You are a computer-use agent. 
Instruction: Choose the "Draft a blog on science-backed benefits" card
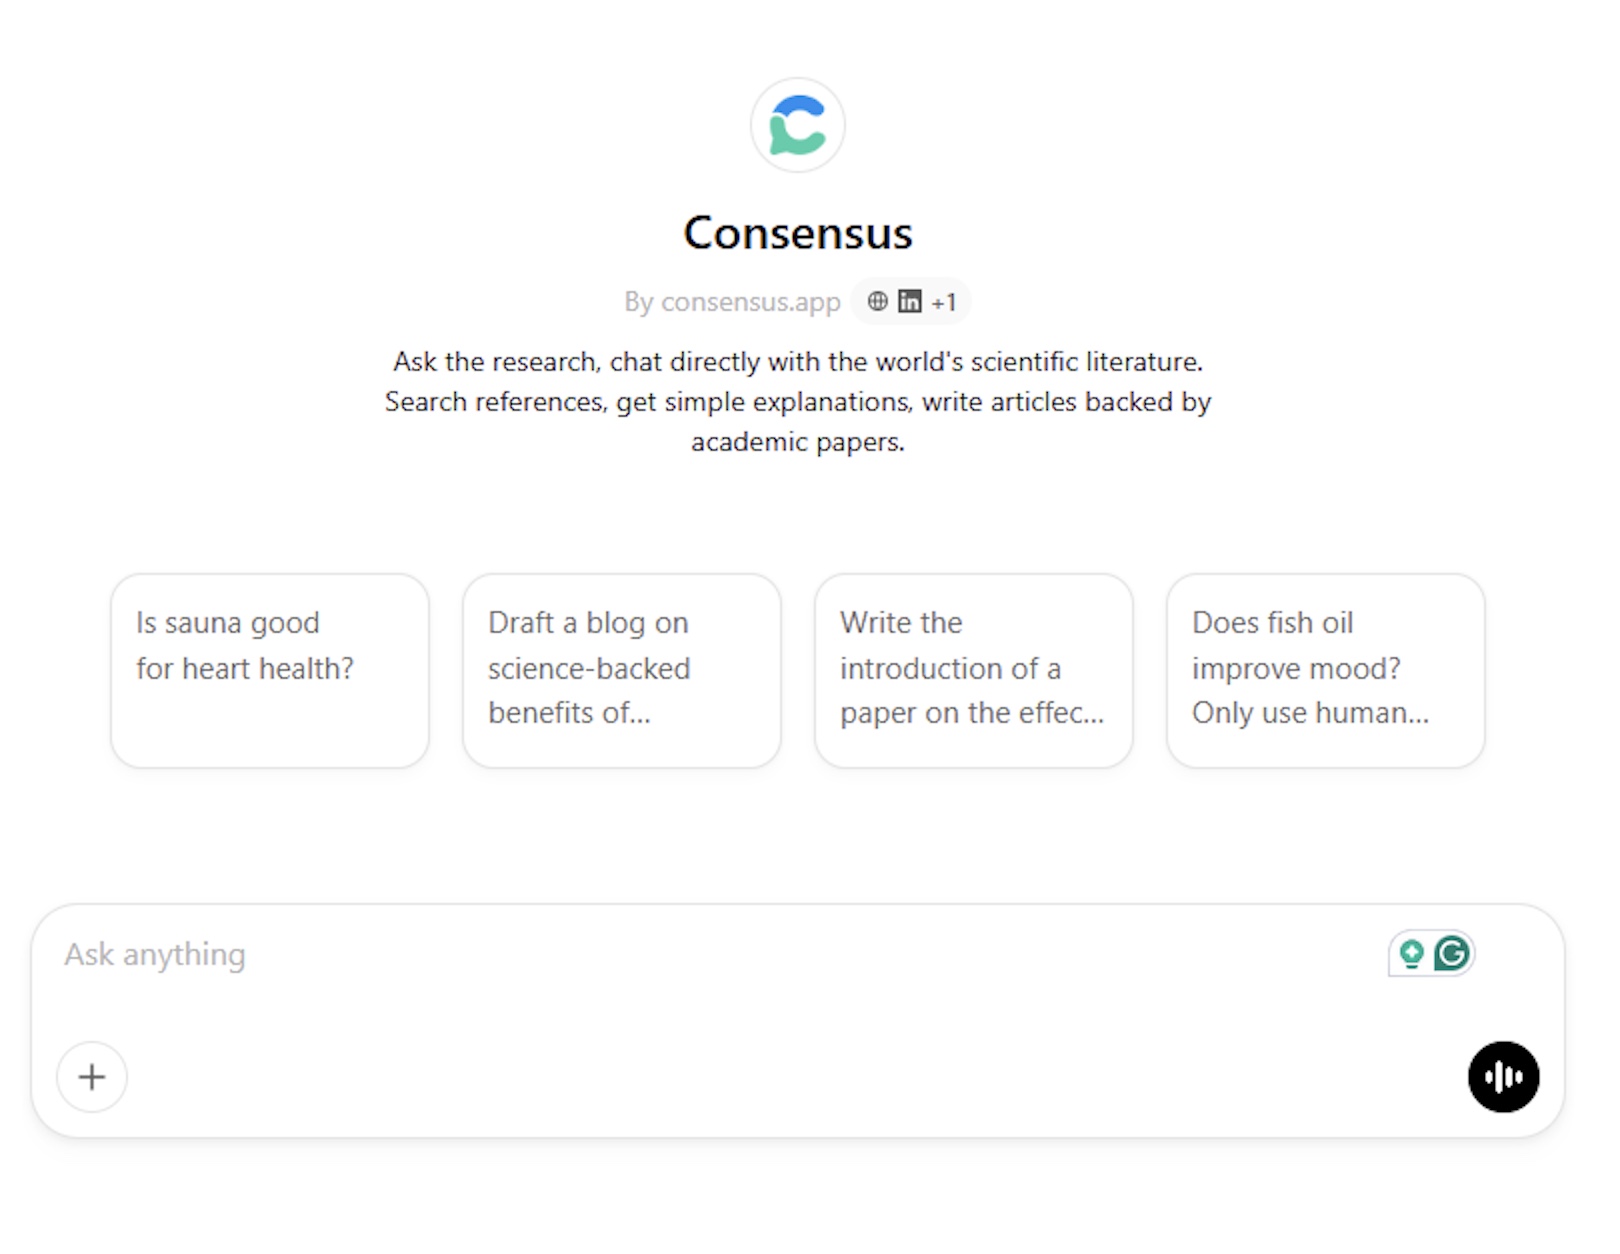[x=622, y=670]
